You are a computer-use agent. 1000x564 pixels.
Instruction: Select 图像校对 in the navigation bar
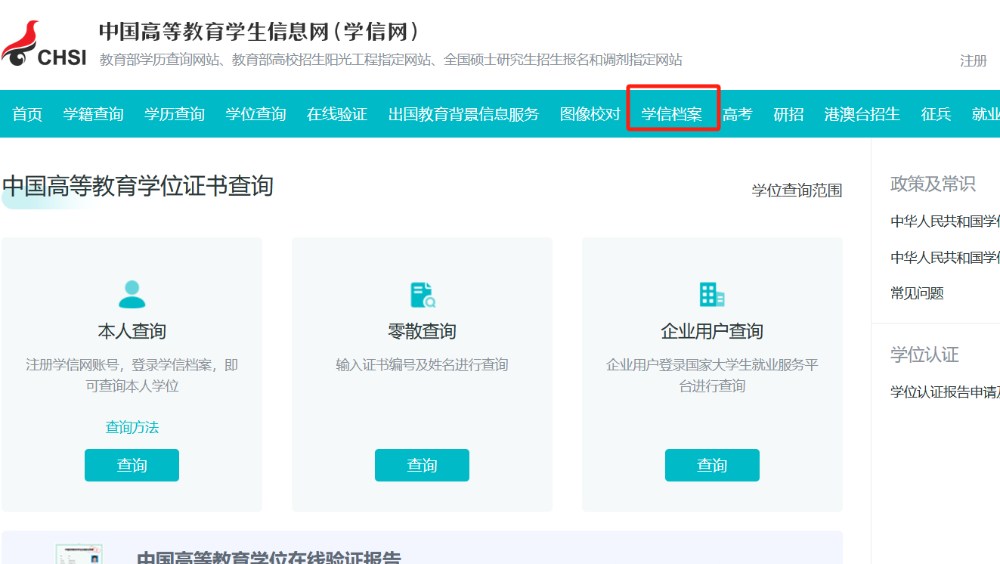tap(590, 114)
